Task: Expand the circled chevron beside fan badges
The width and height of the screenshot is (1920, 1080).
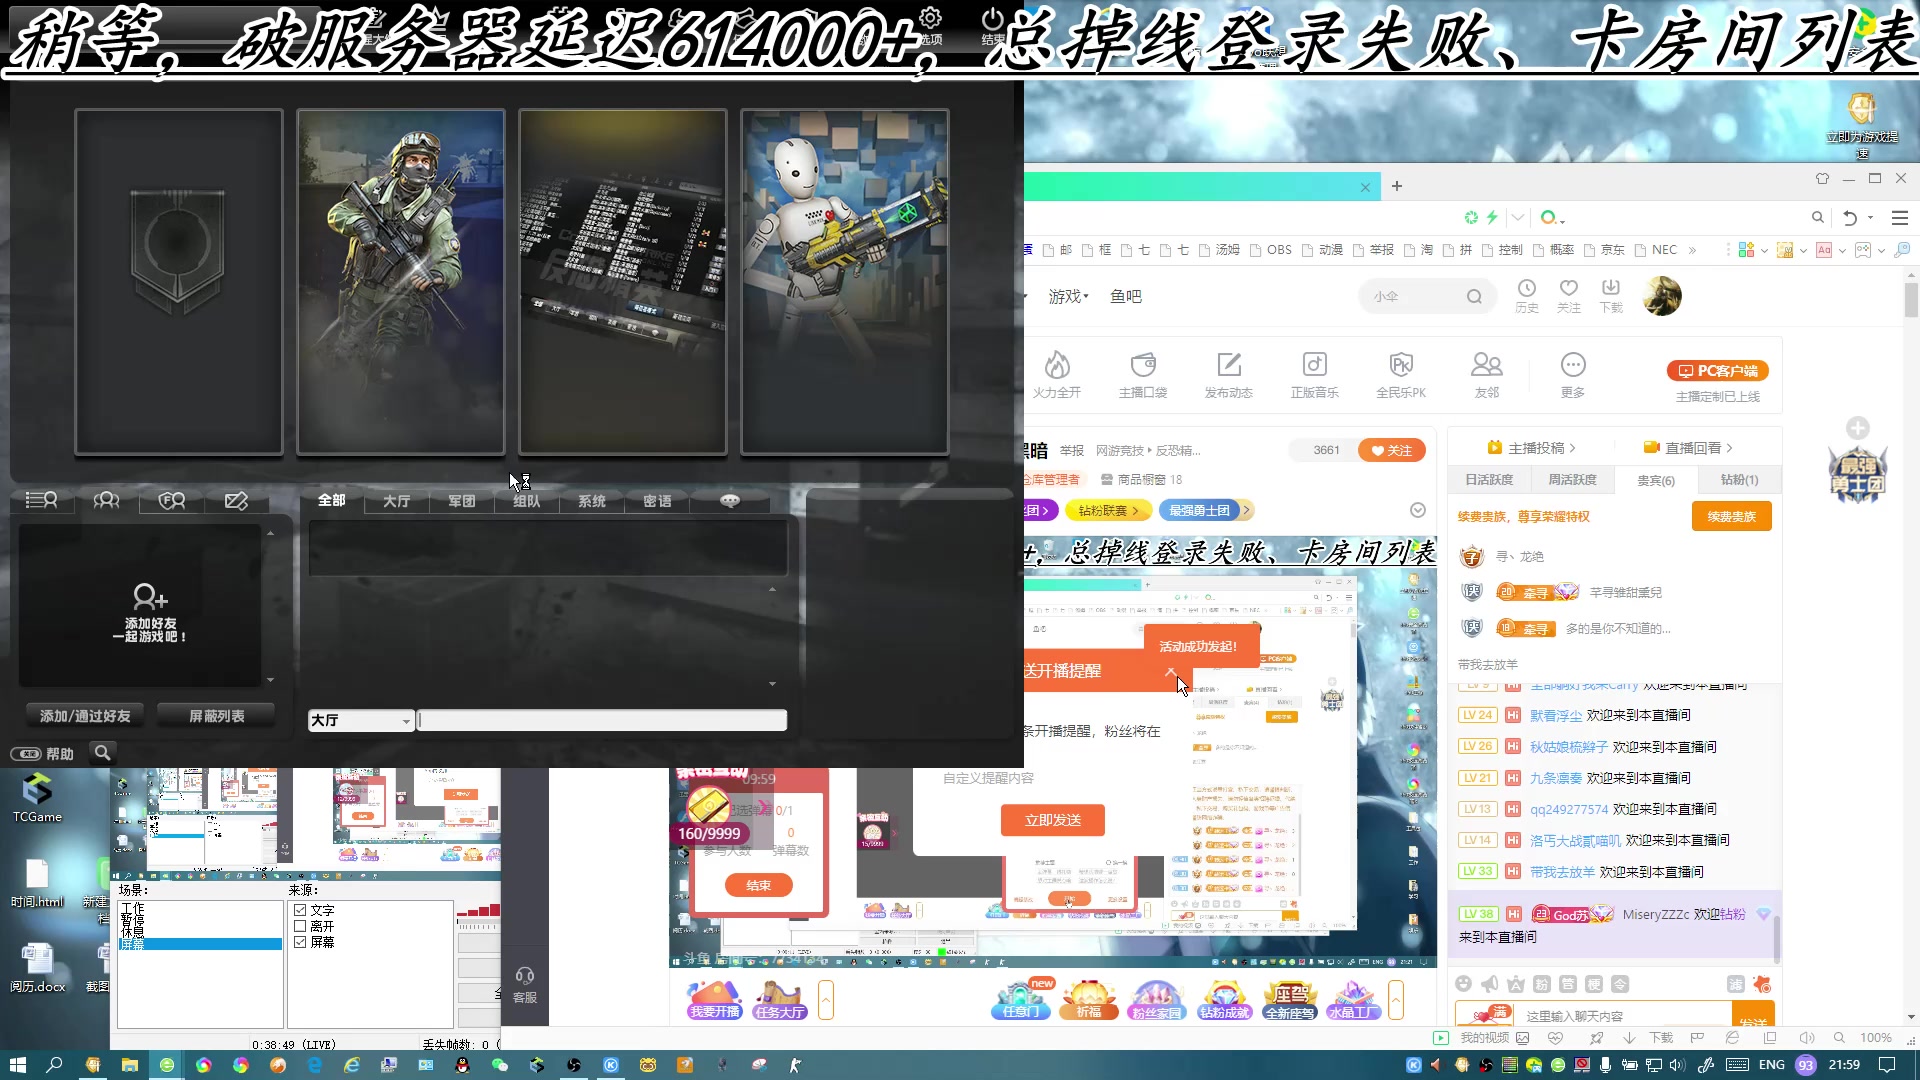Action: [x=1418, y=510]
